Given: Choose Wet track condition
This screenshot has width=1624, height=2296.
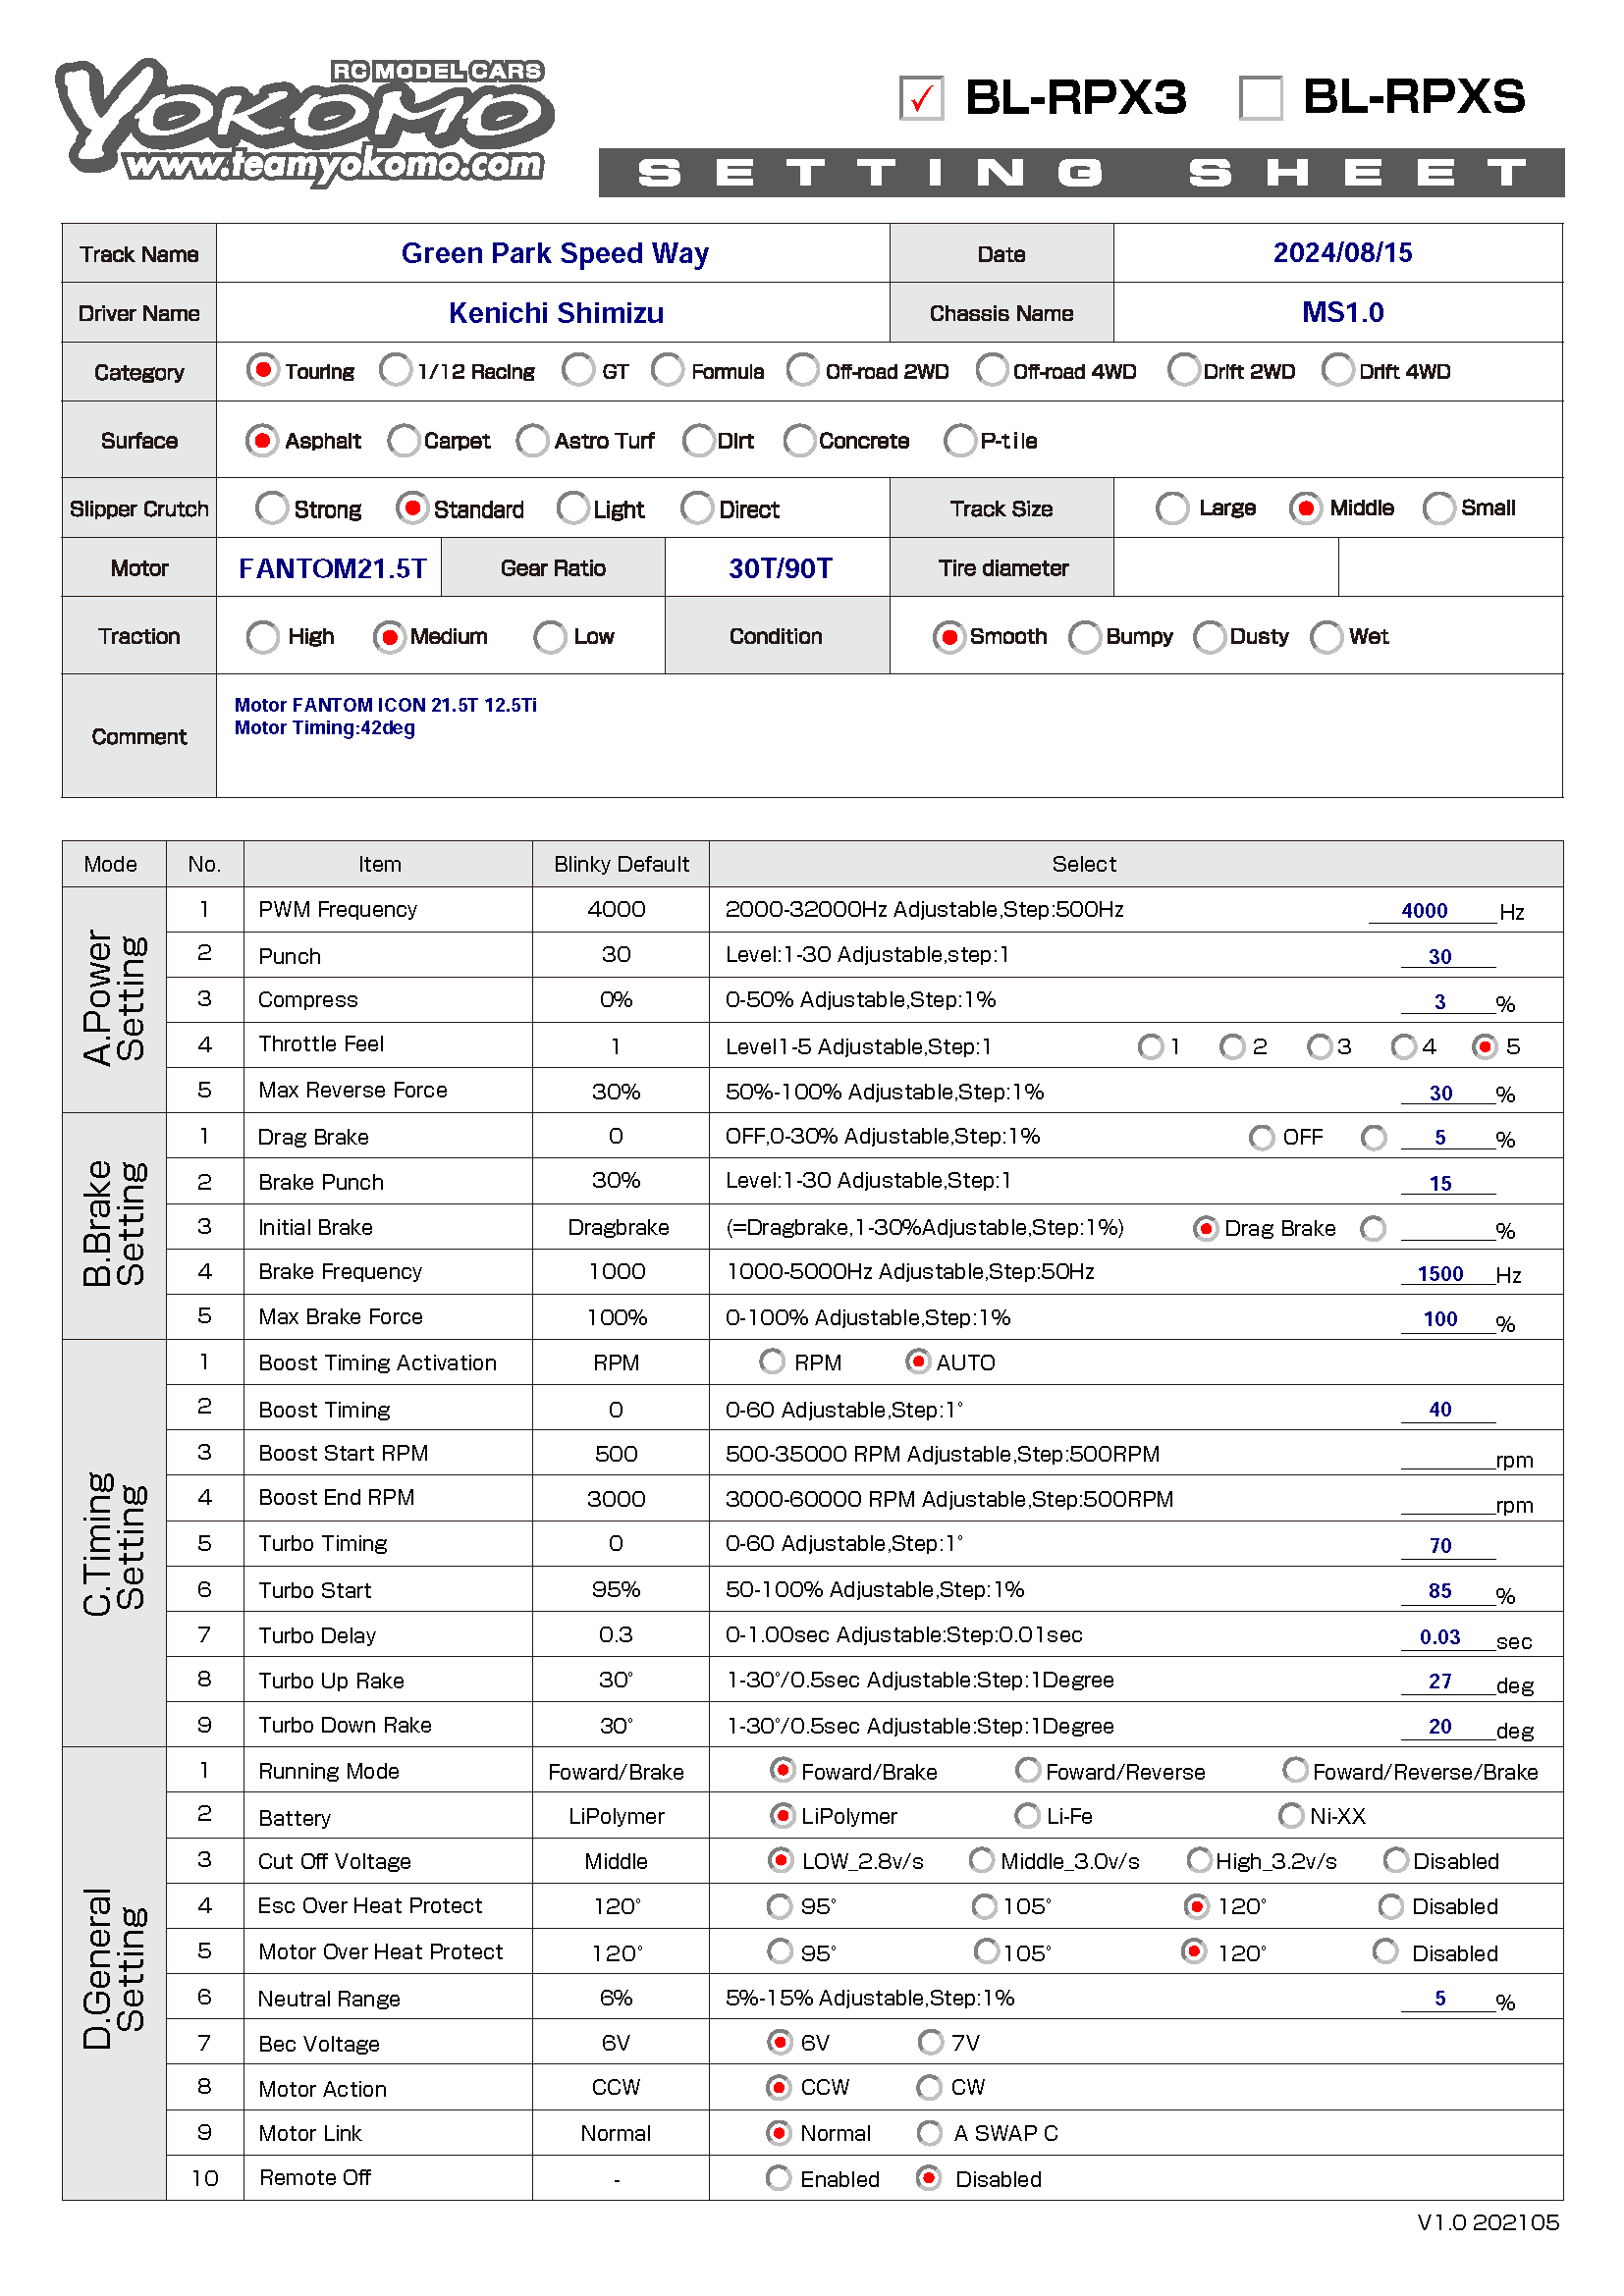Looking at the screenshot, I should point(1326,636).
